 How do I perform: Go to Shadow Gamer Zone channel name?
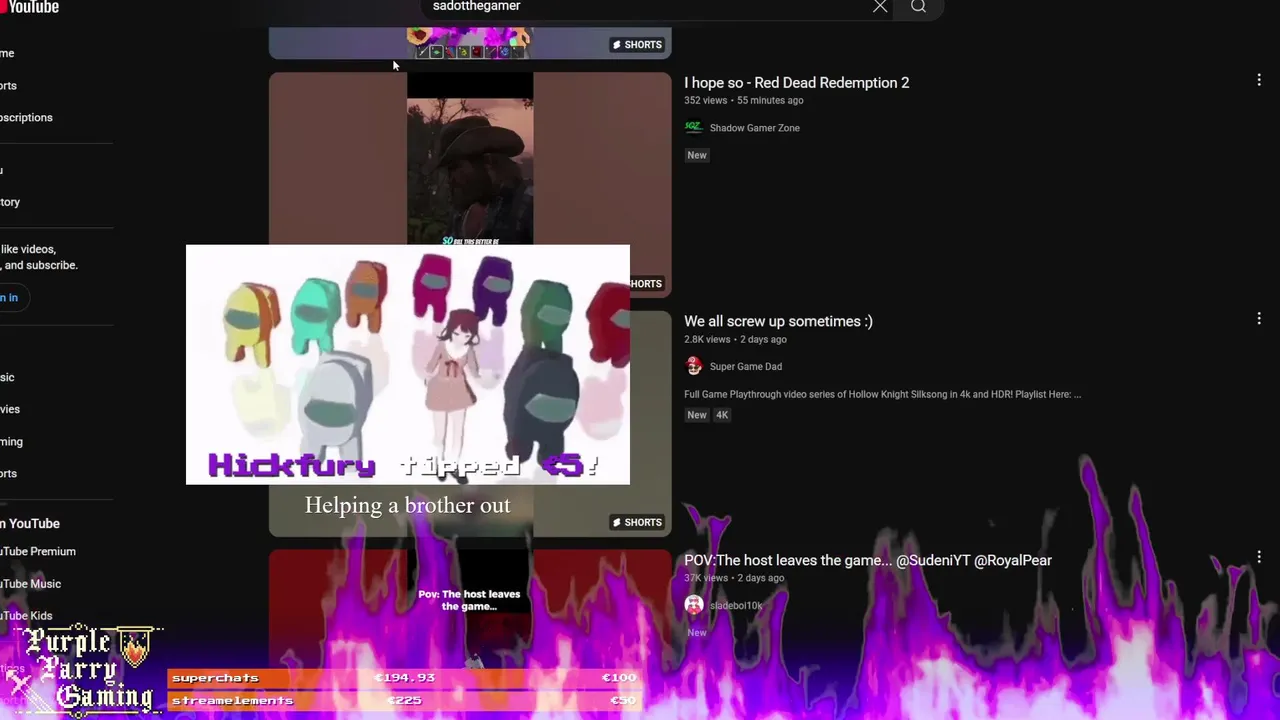pyautogui.click(x=754, y=128)
